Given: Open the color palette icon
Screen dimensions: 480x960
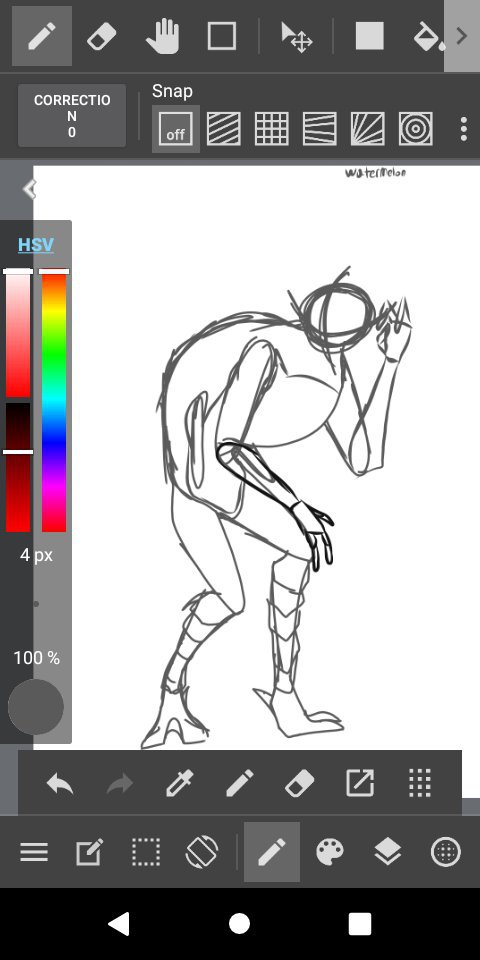Looking at the screenshot, I should pos(329,852).
